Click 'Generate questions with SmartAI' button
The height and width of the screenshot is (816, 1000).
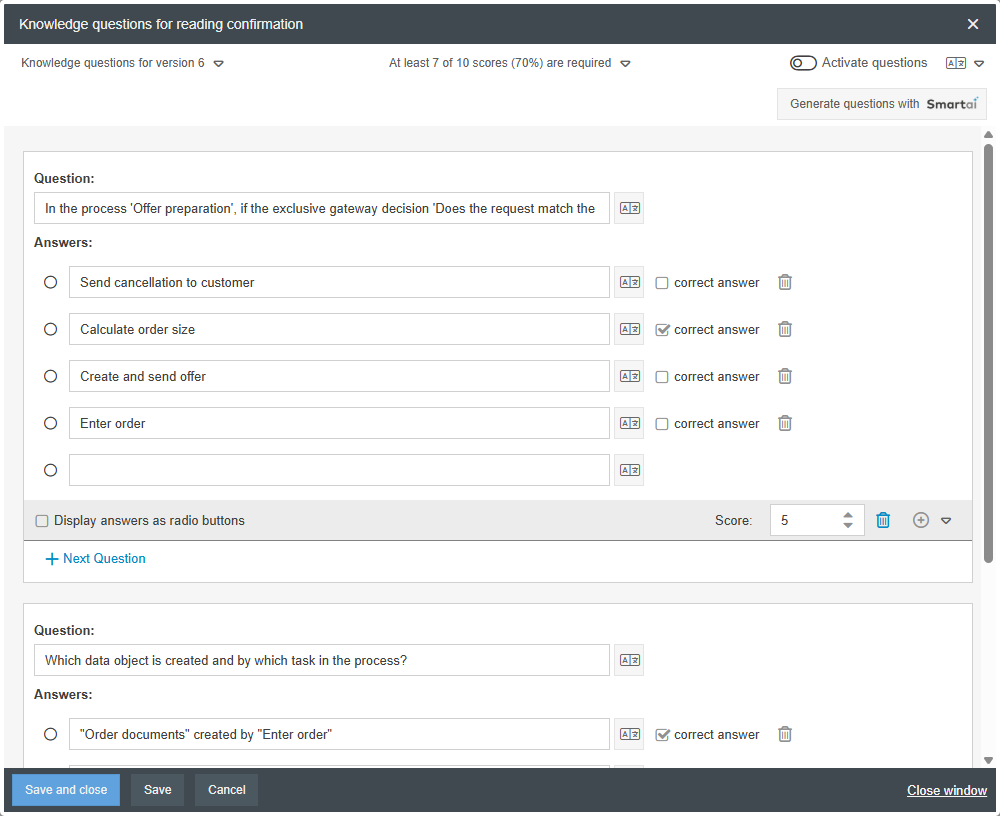click(881, 104)
